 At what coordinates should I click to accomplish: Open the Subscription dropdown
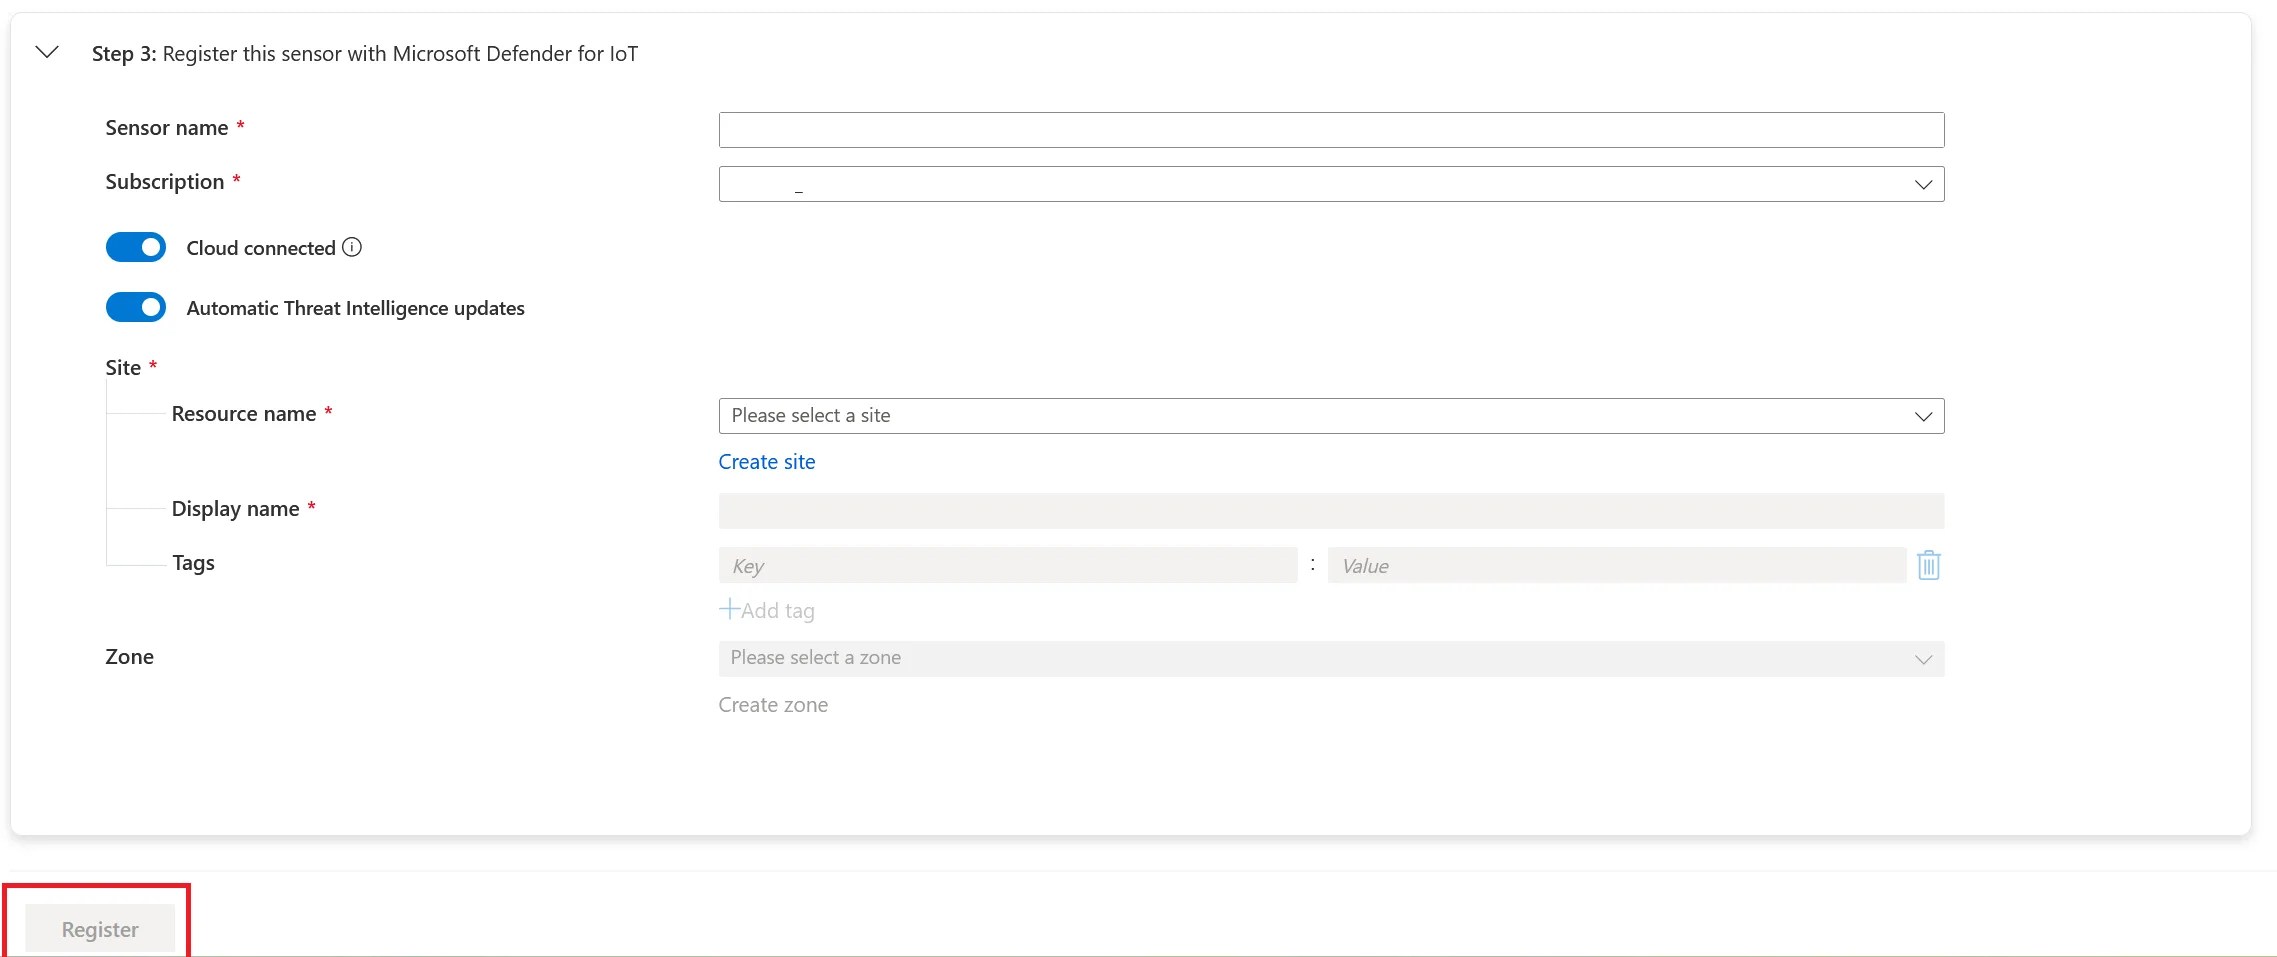(x=1331, y=184)
